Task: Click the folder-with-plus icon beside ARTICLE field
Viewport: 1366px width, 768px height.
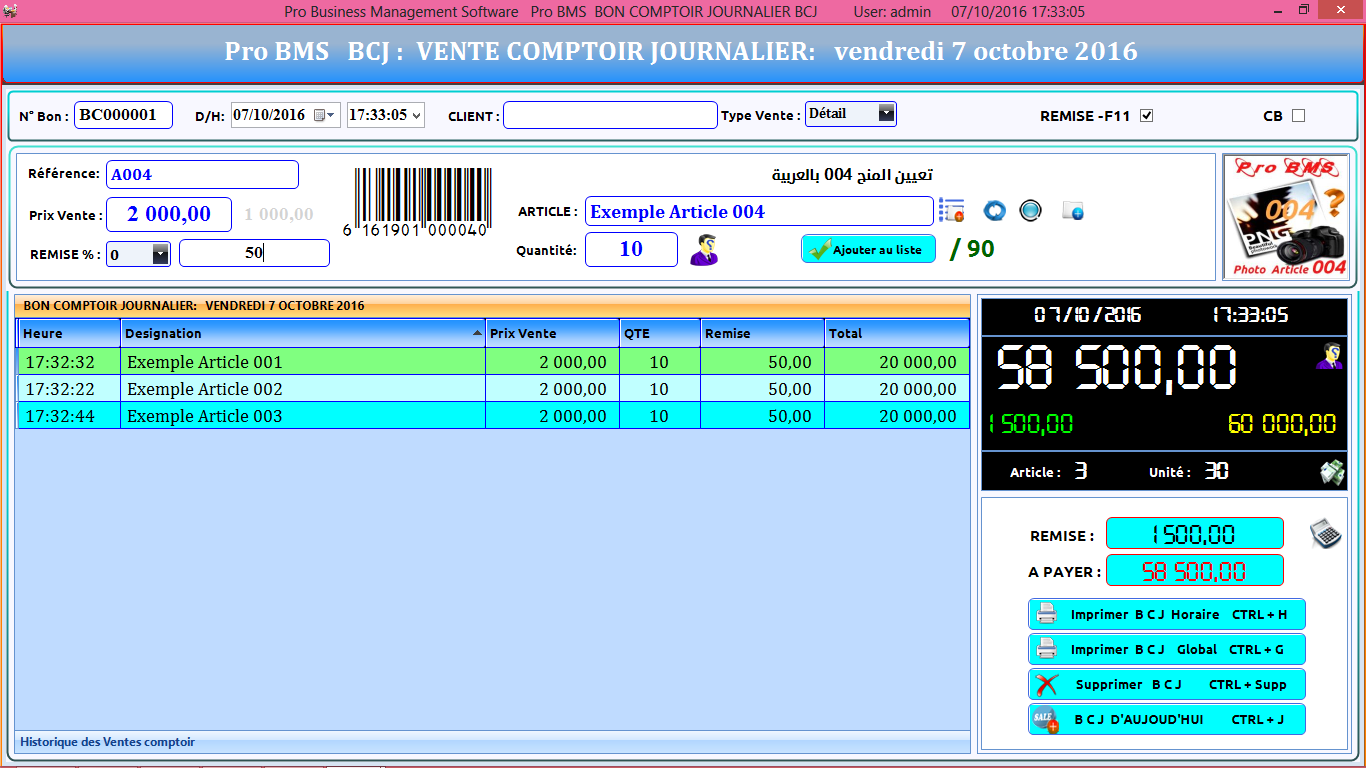Action: click(x=1072, y=210)
